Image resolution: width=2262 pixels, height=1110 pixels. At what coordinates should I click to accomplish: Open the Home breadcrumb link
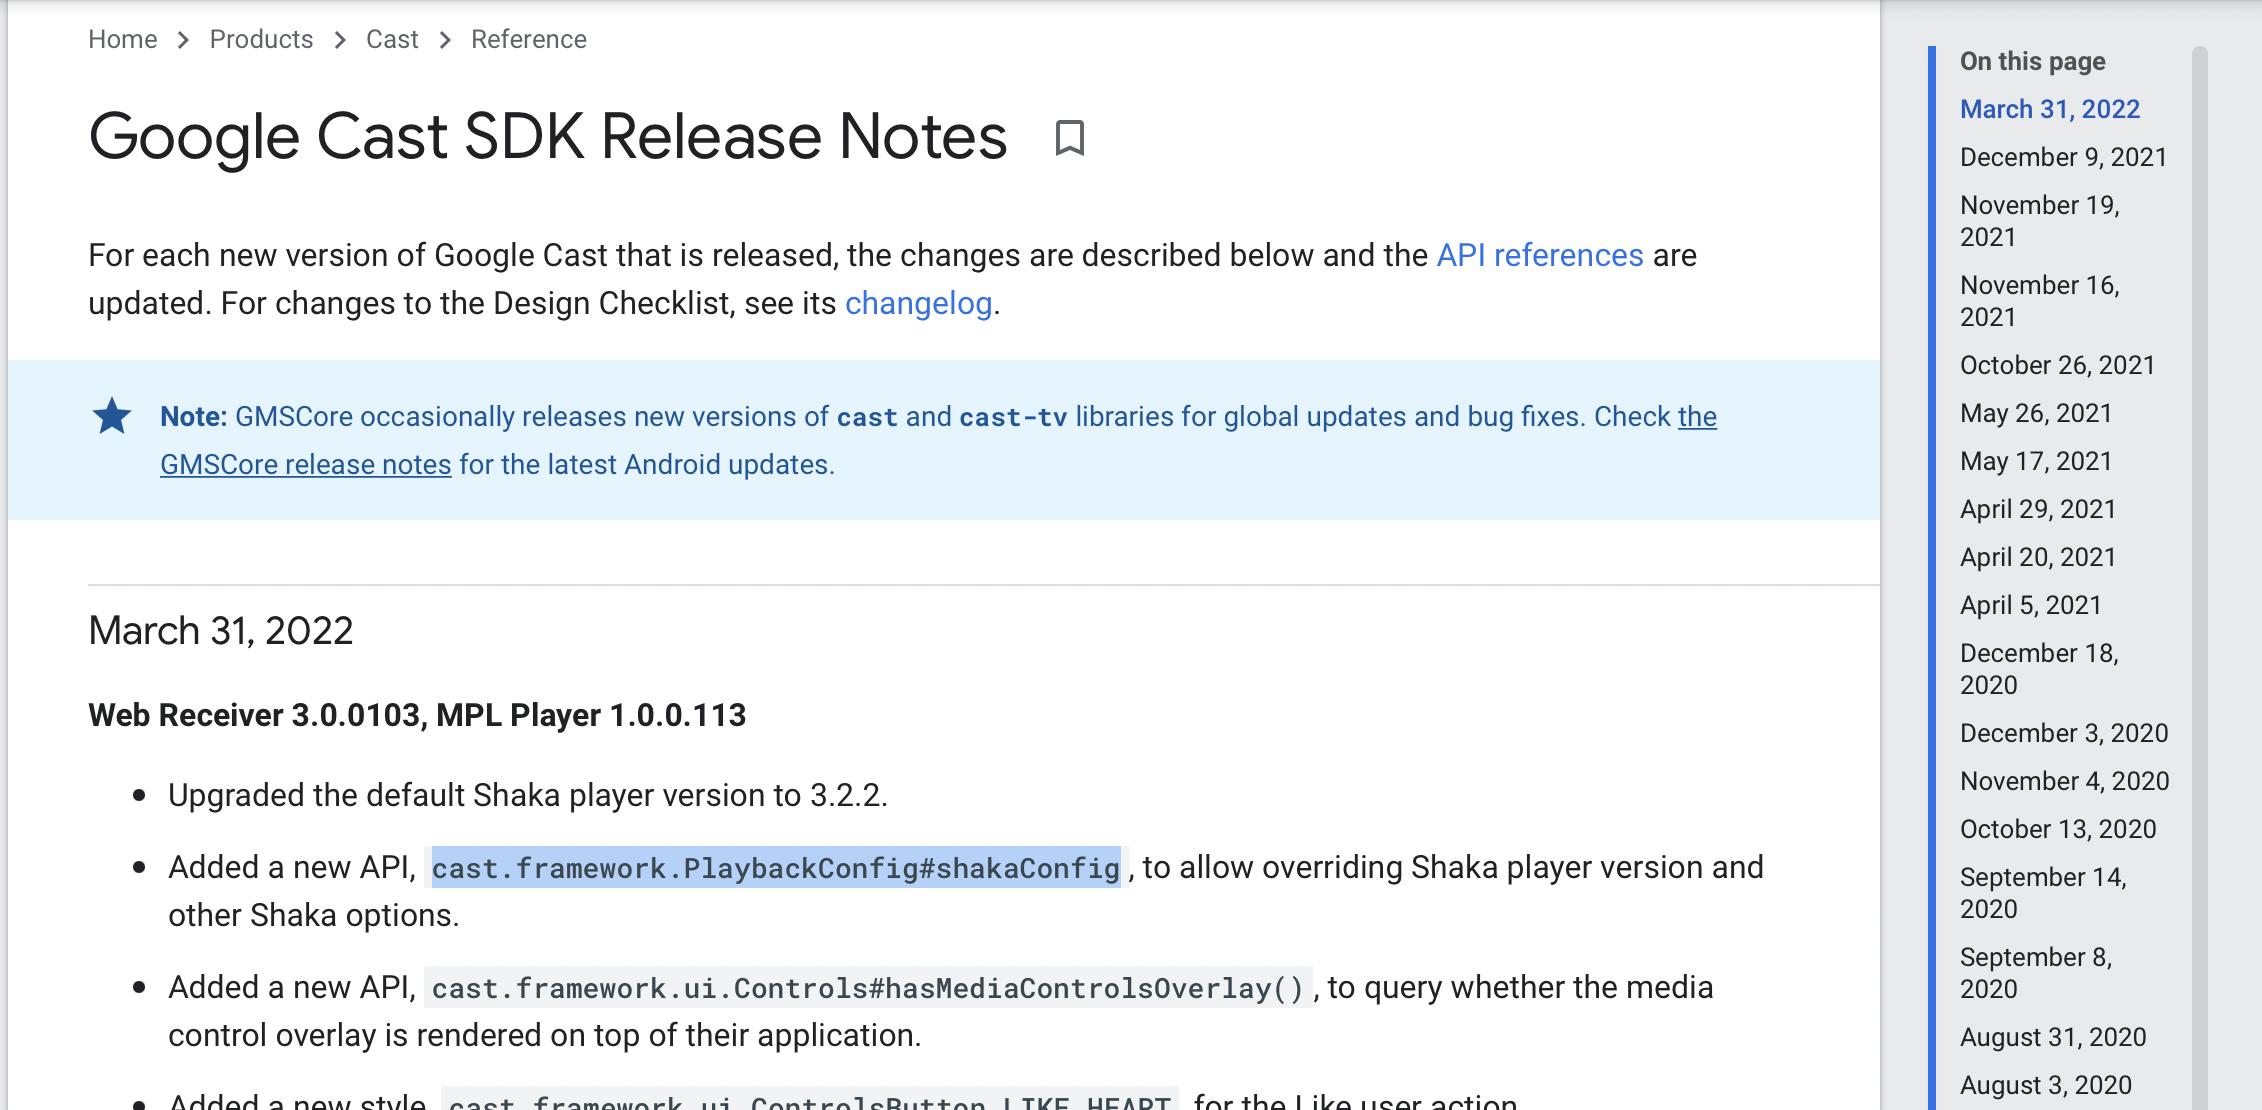pyautogui.click(x=122, y=39)
